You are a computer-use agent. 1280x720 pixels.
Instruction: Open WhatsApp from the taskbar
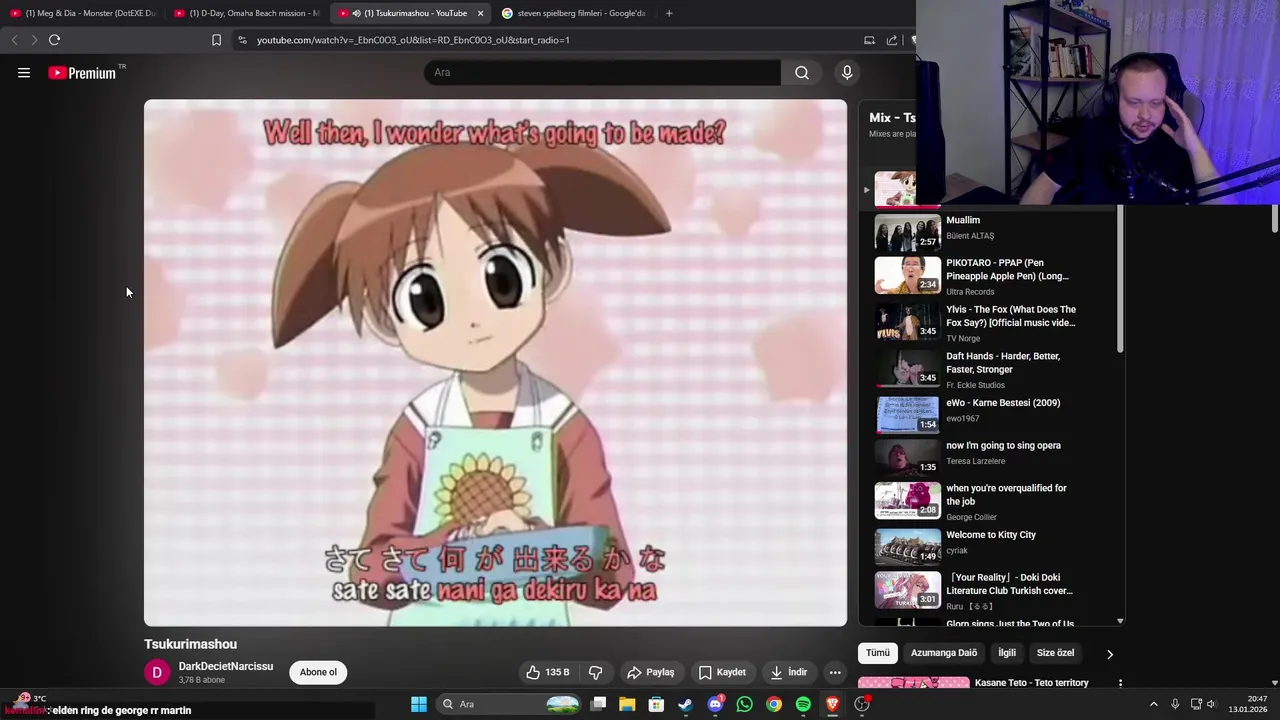pyautogui.click(x=744, y=704)
